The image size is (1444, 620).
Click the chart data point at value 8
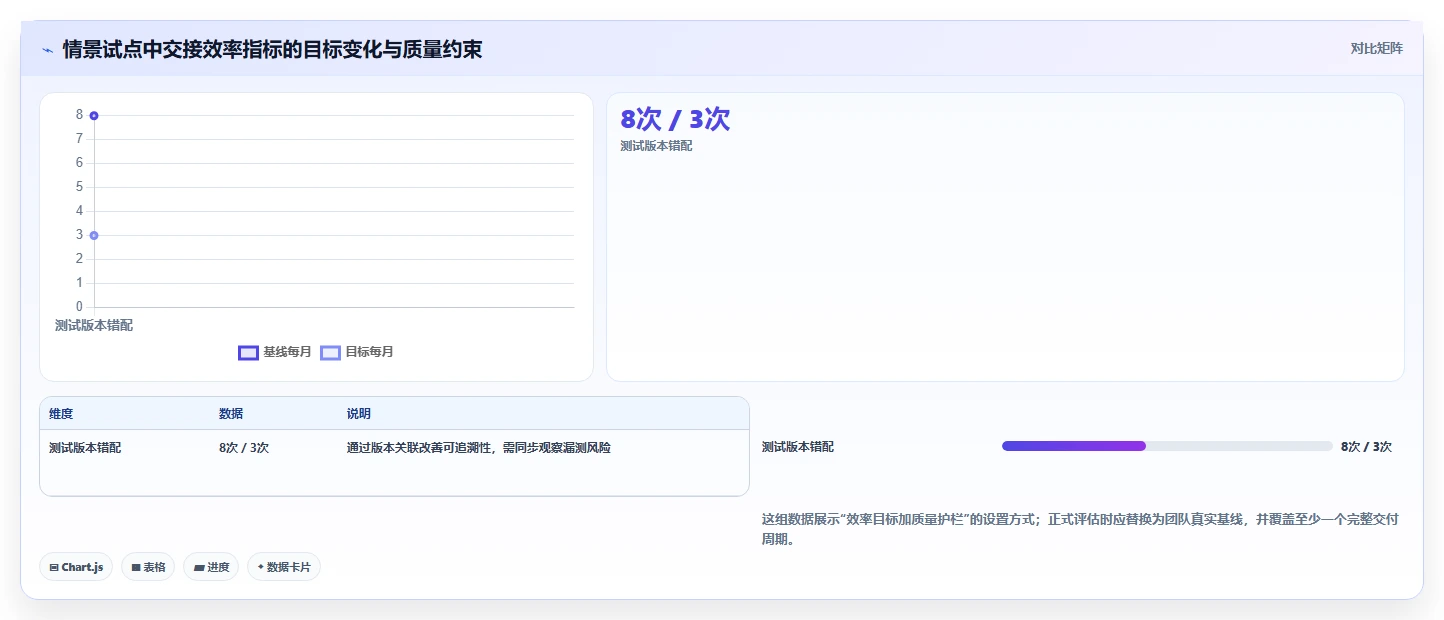(x=94, y=115)
